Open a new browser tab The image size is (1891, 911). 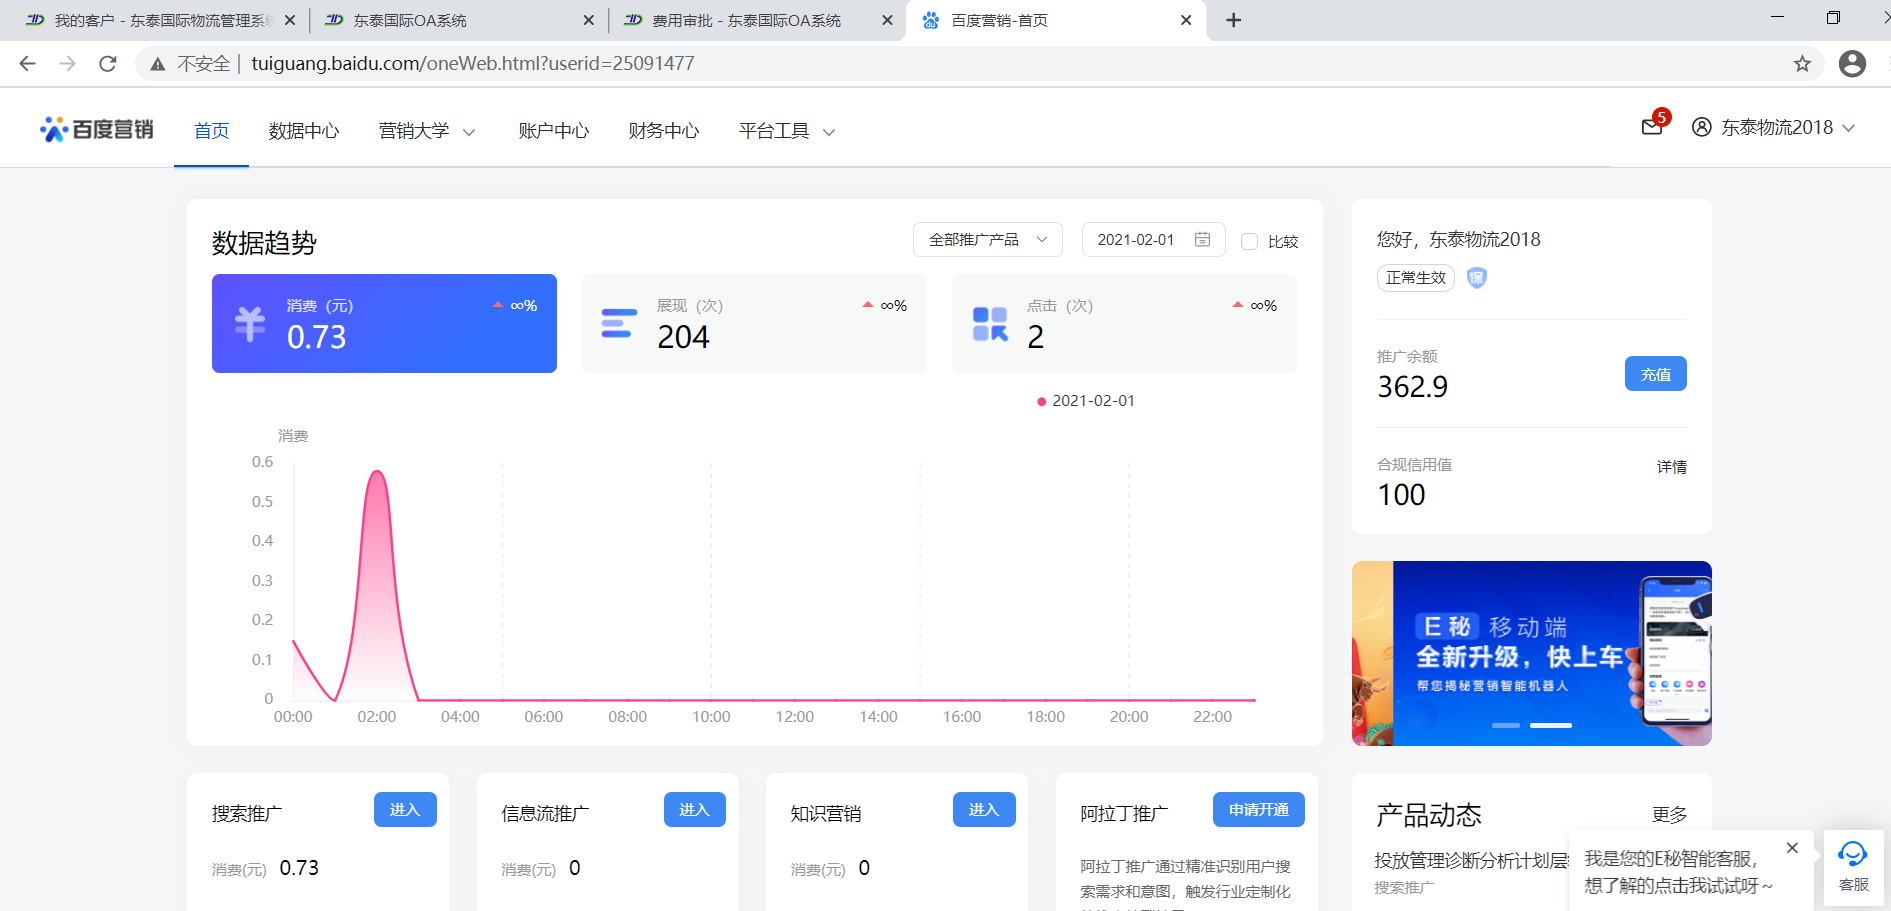(1233, 20)
